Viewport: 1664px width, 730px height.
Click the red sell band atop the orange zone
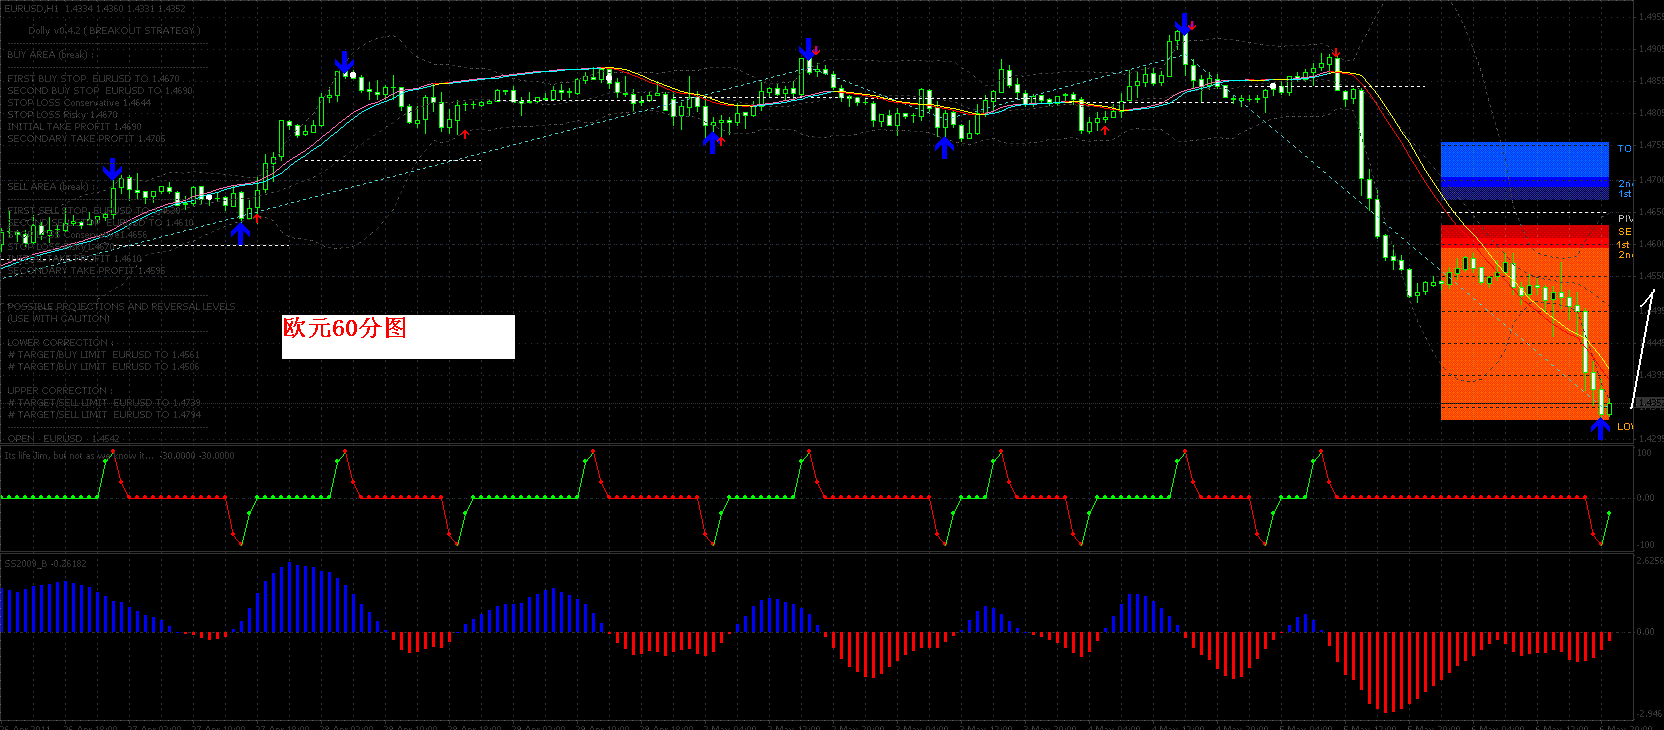(x=1525, y=236)
